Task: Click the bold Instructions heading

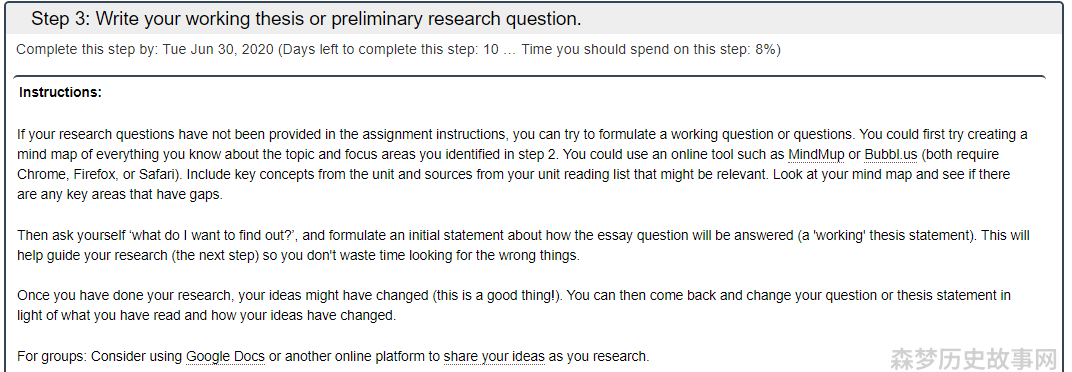Action: 60,92
